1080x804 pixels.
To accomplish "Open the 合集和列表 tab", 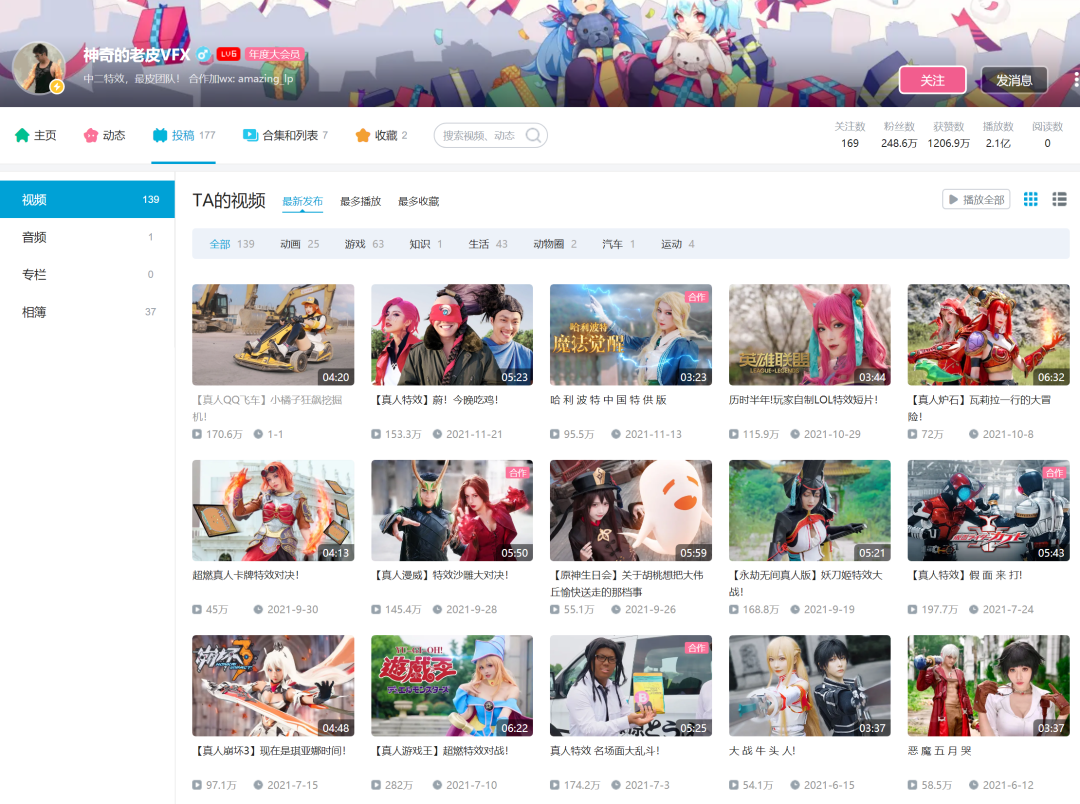I will (285, 135).
